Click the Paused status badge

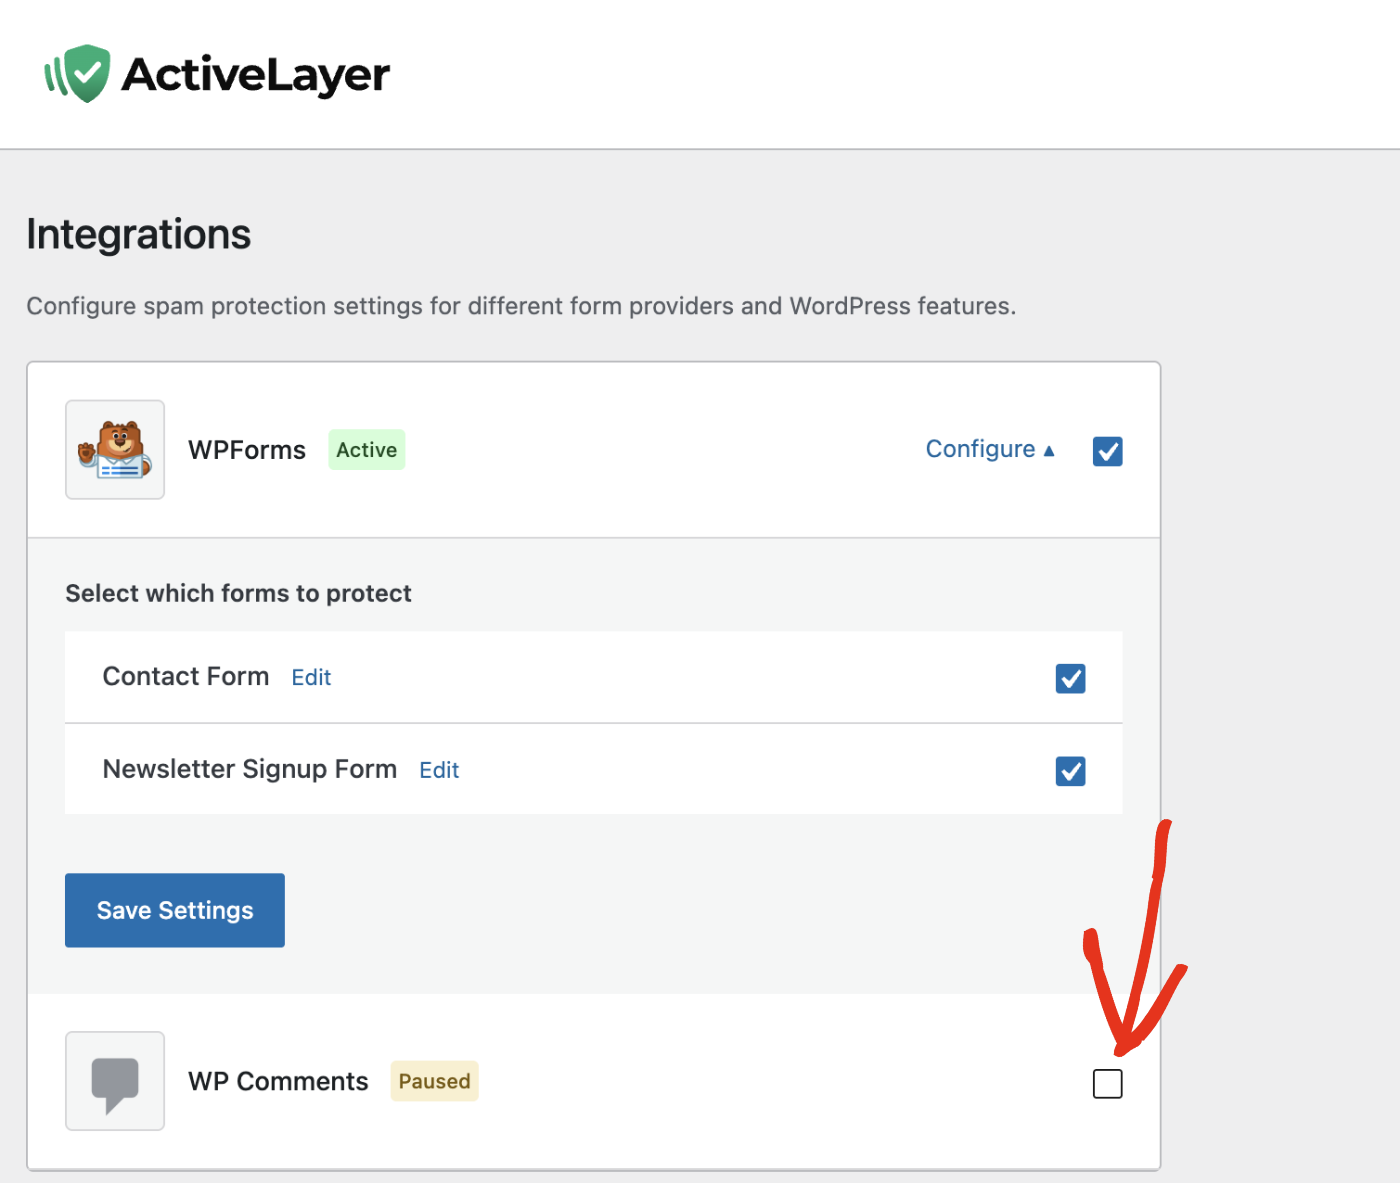click(x=434, y=1081)
